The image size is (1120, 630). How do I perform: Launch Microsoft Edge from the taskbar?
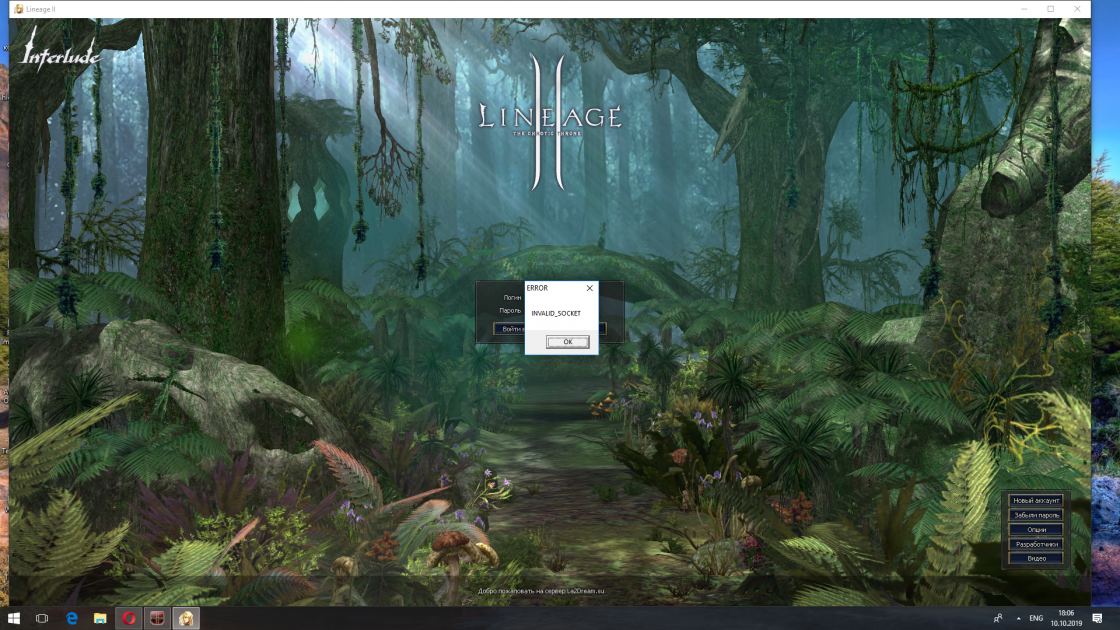(72, 618)
